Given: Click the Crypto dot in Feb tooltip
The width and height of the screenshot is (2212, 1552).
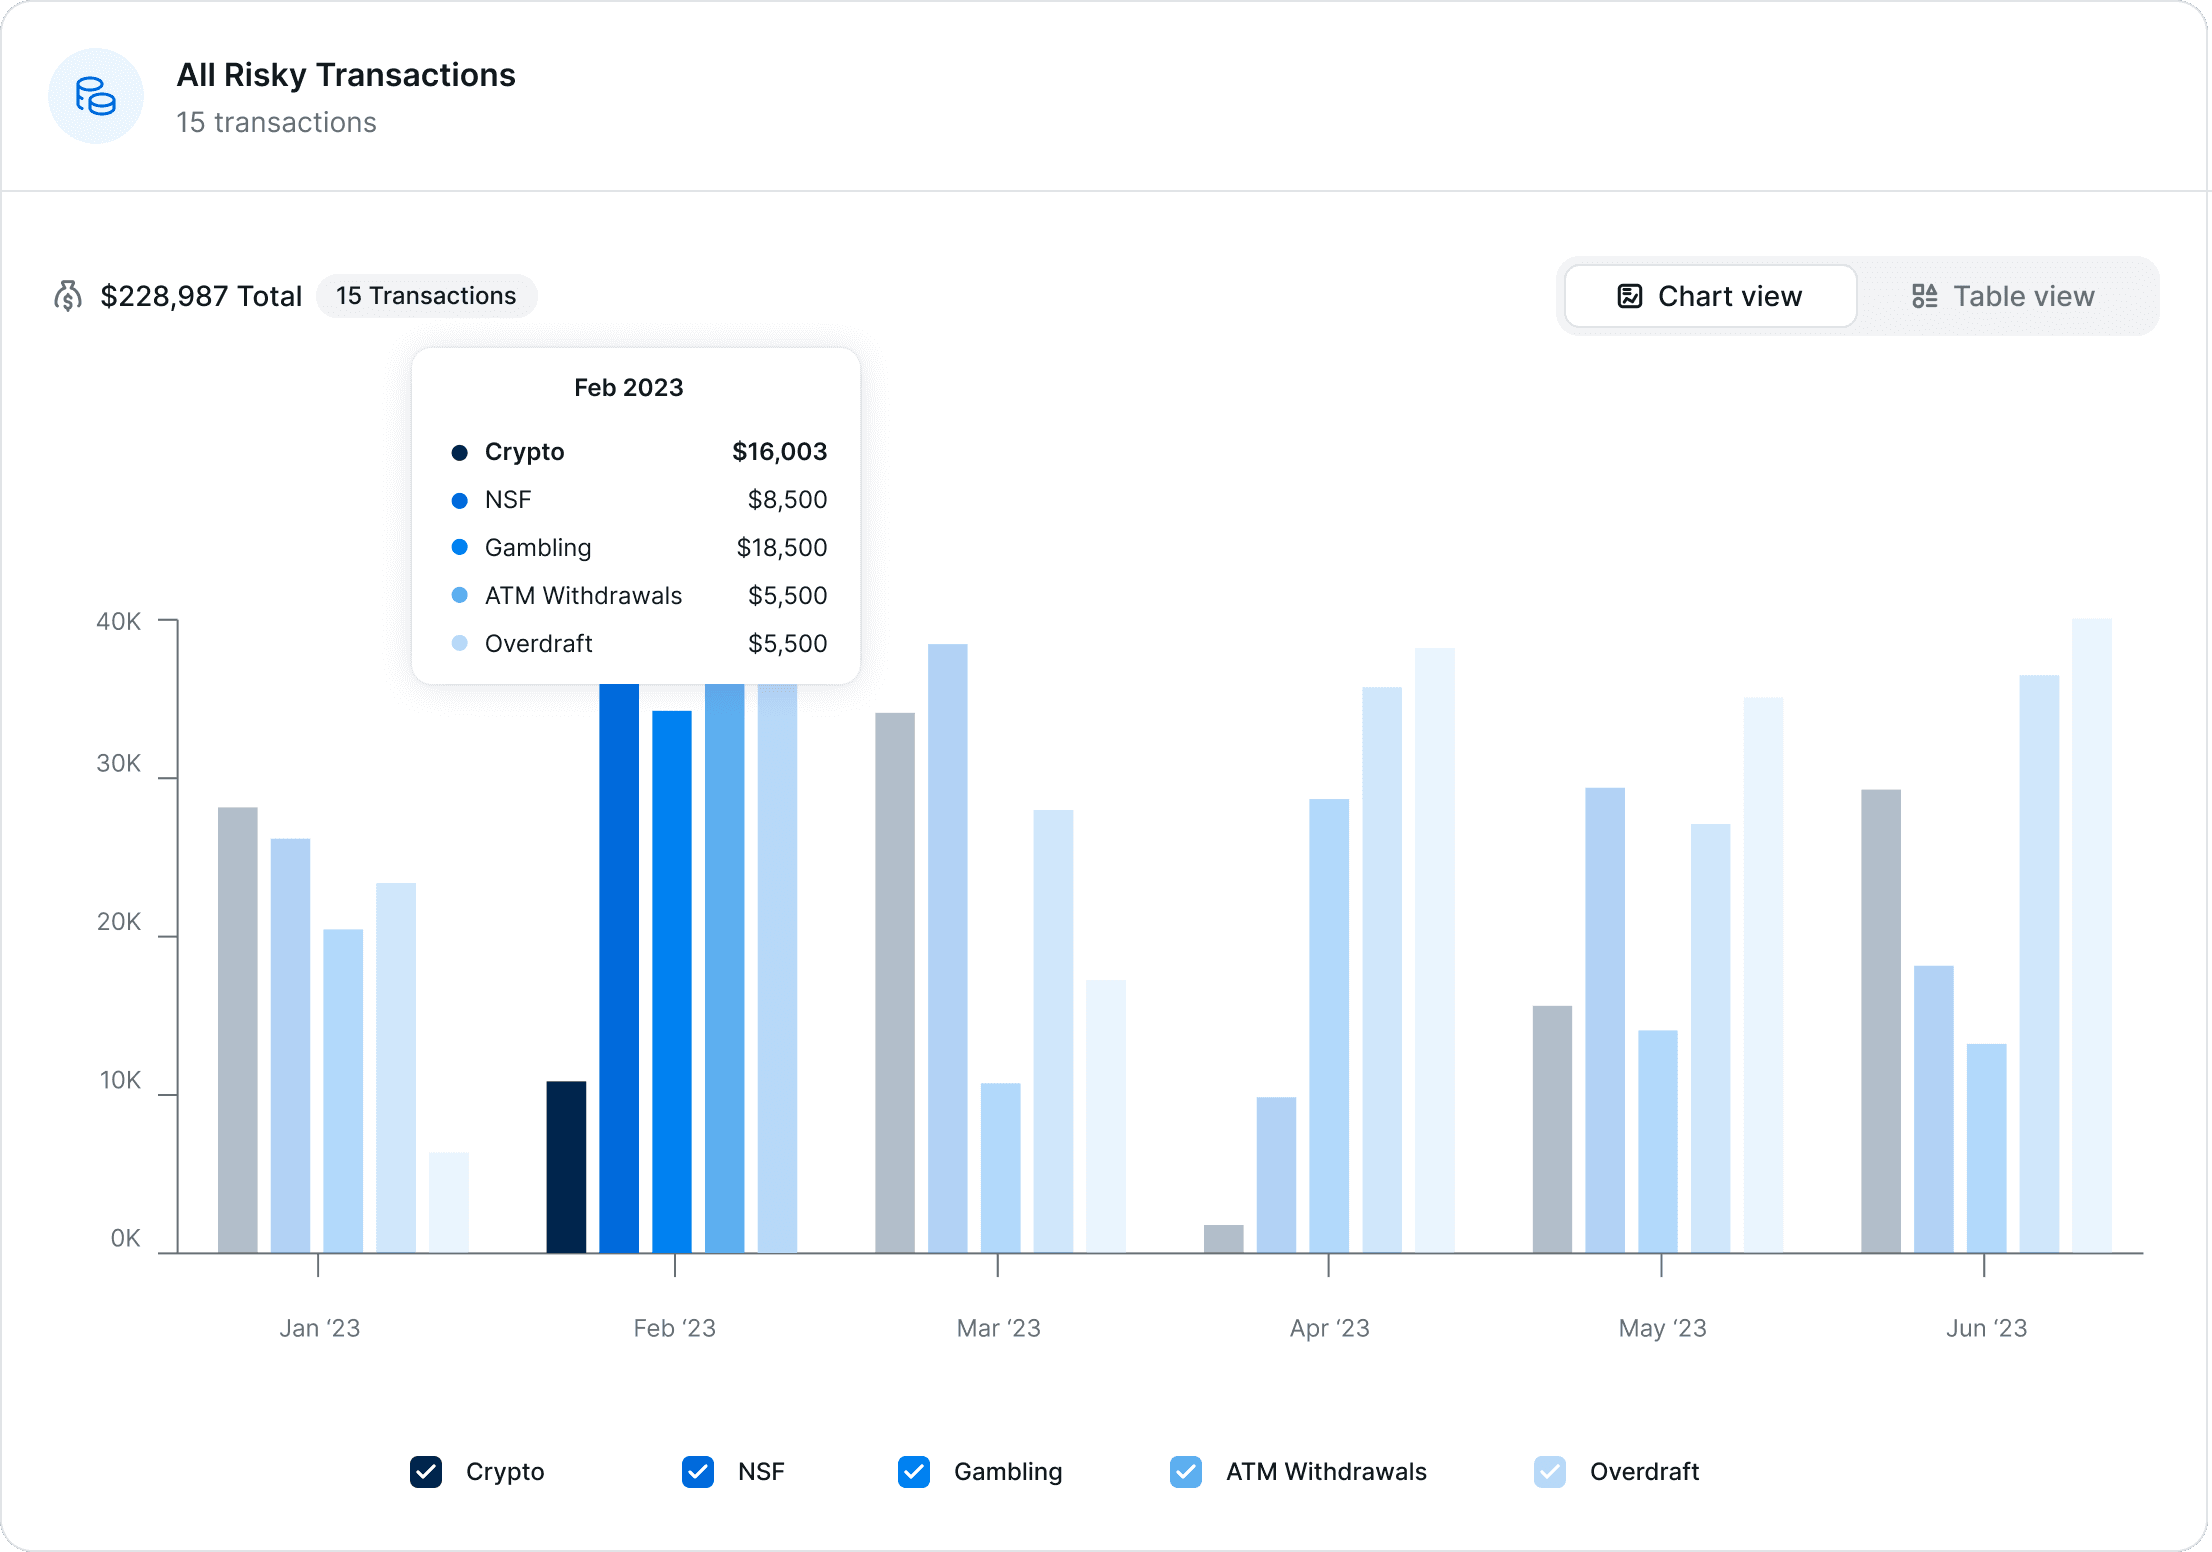Looking at the screenshot, I should click(459, 452).
